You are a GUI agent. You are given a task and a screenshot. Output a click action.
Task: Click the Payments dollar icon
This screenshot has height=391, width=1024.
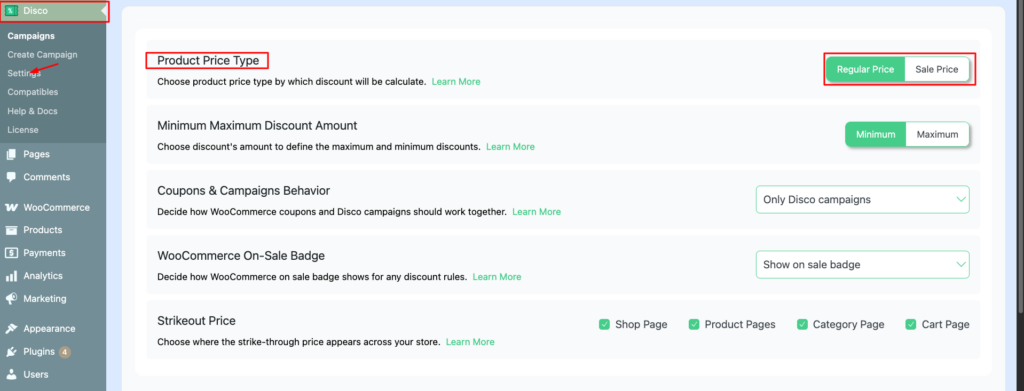[x=11, y=253]
